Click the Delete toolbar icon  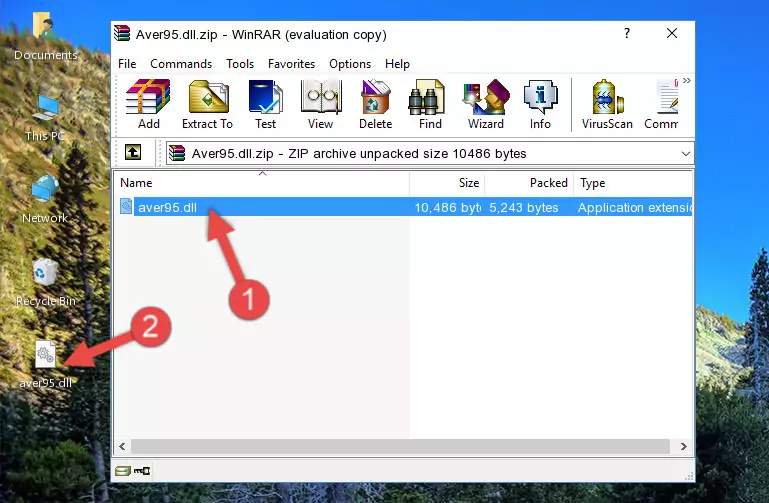375,104
